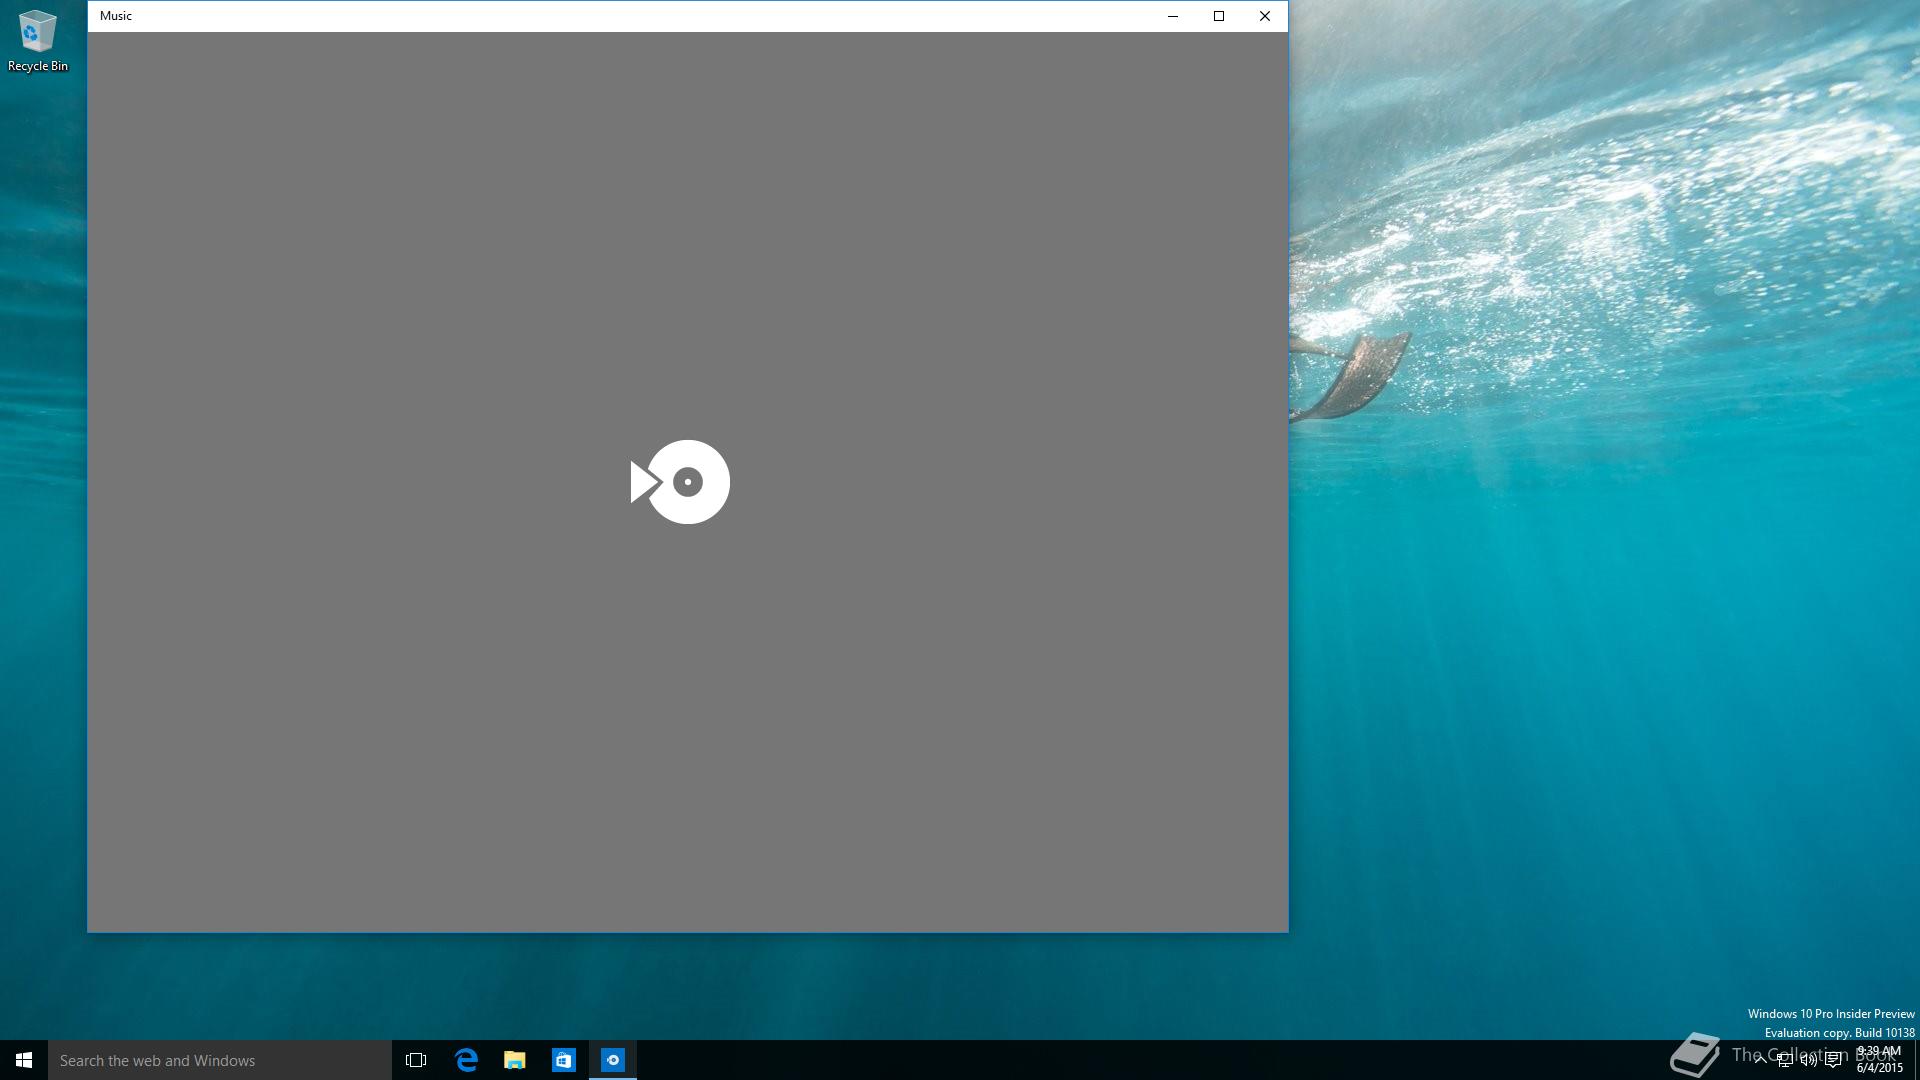Open the network status tray icon
The width and height of the screenshot is (1920, 1080).
1784,1060
